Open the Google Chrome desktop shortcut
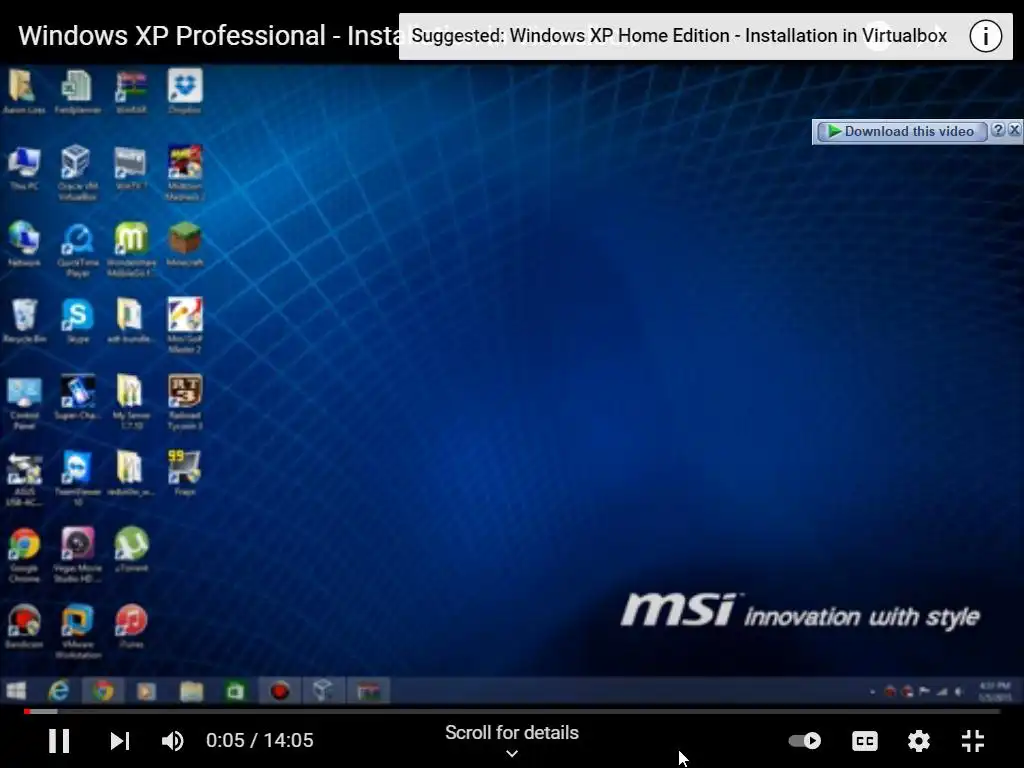The height and width of the screenshot is (768, 1024). point(24,554)
